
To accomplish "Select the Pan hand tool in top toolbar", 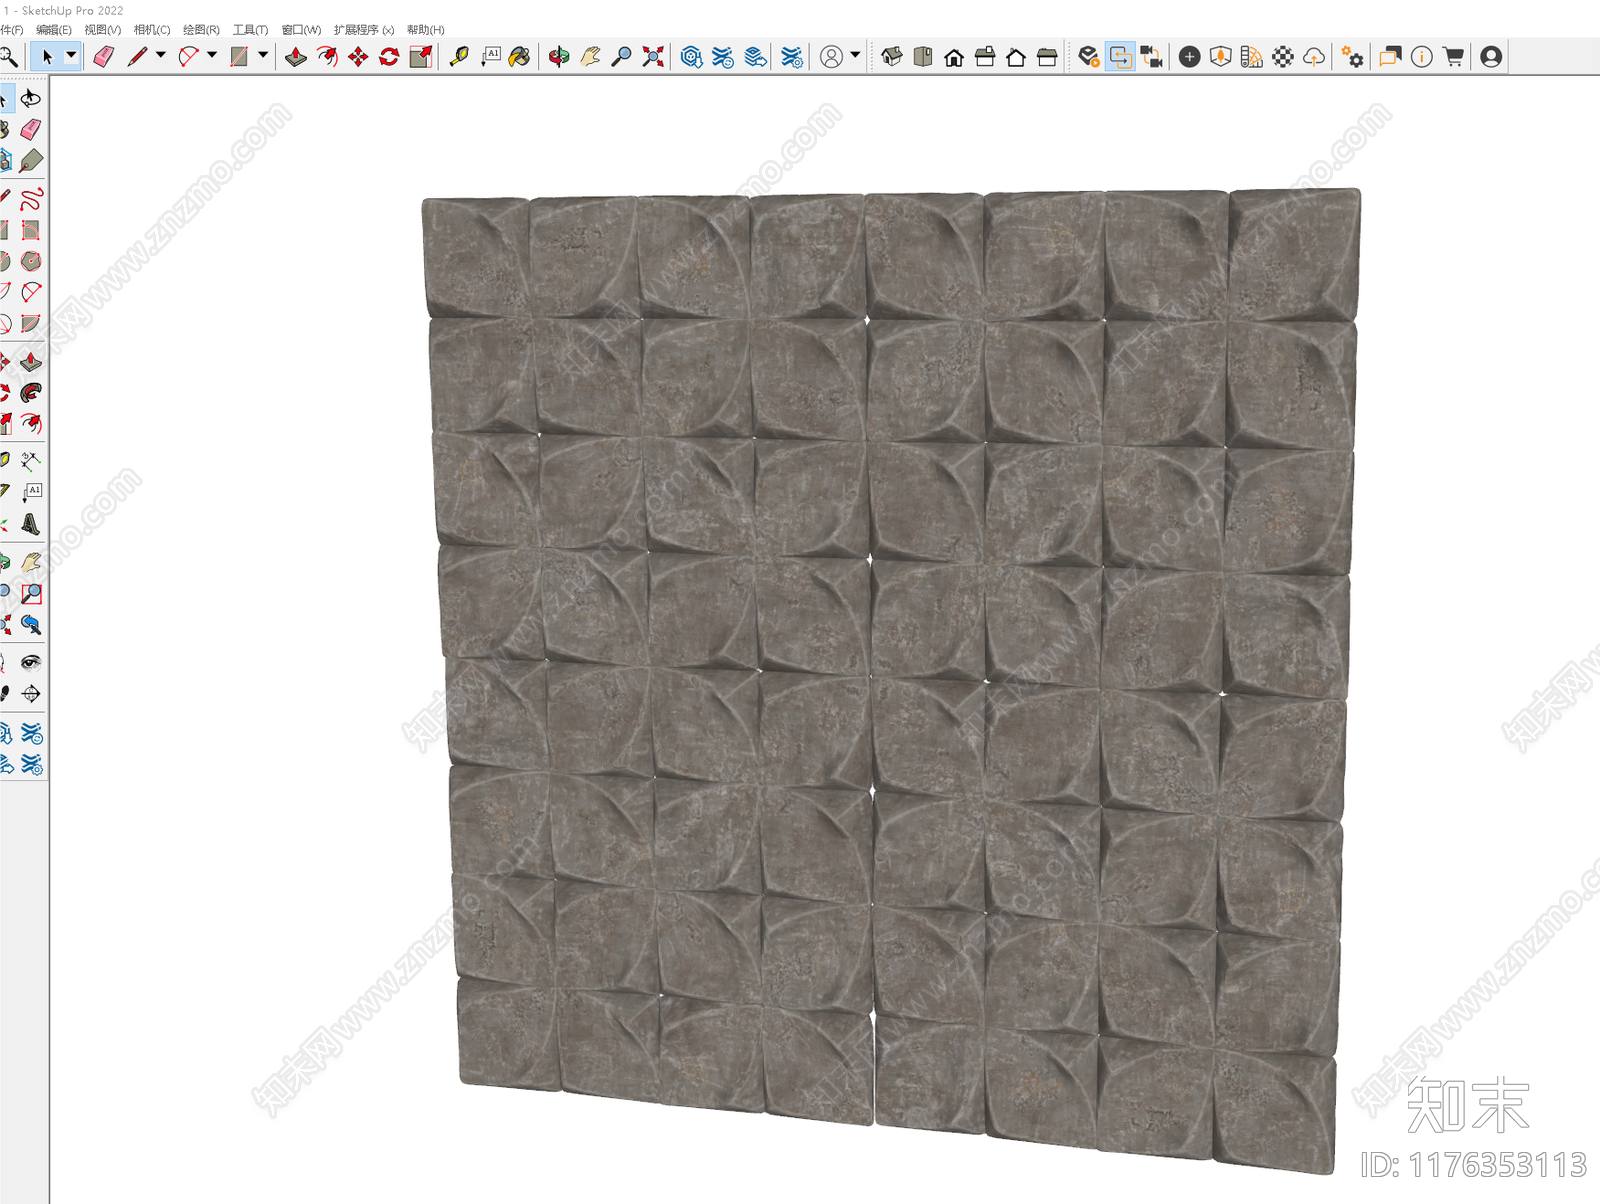I will pyautogui.click(x=590, y=57).
